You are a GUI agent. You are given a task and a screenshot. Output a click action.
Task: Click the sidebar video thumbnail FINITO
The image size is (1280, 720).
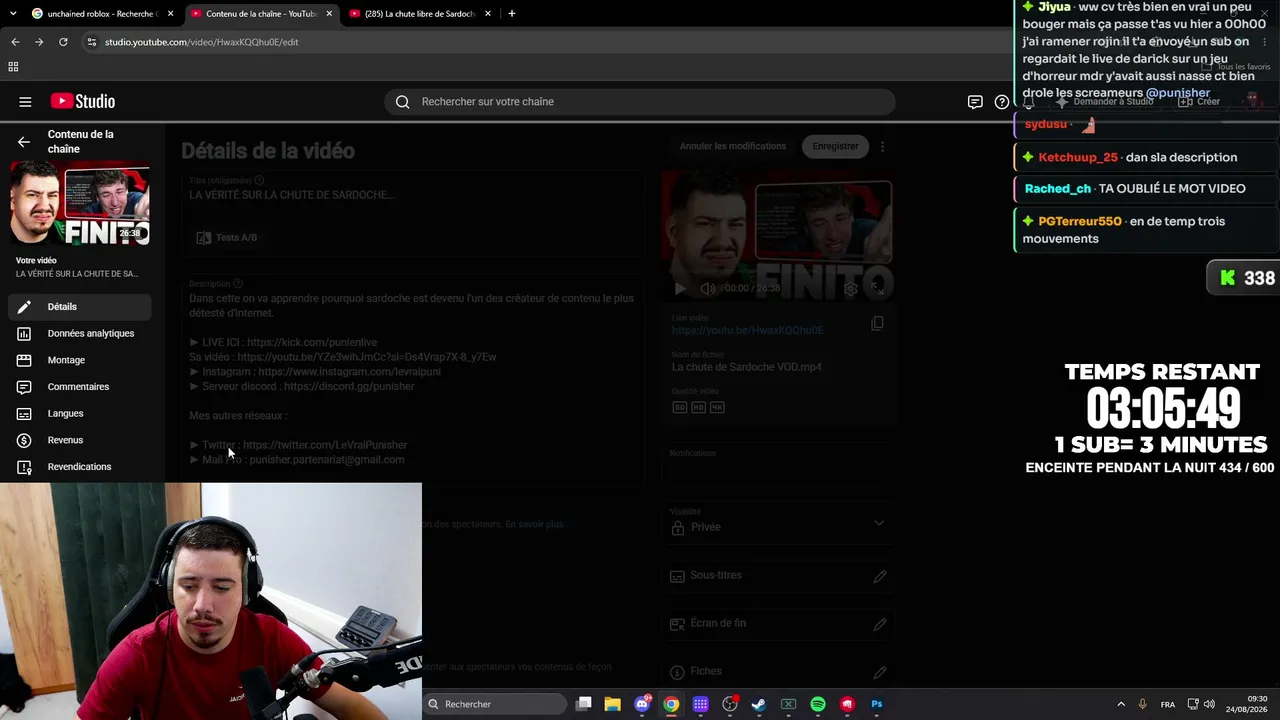tap(80, 203)
